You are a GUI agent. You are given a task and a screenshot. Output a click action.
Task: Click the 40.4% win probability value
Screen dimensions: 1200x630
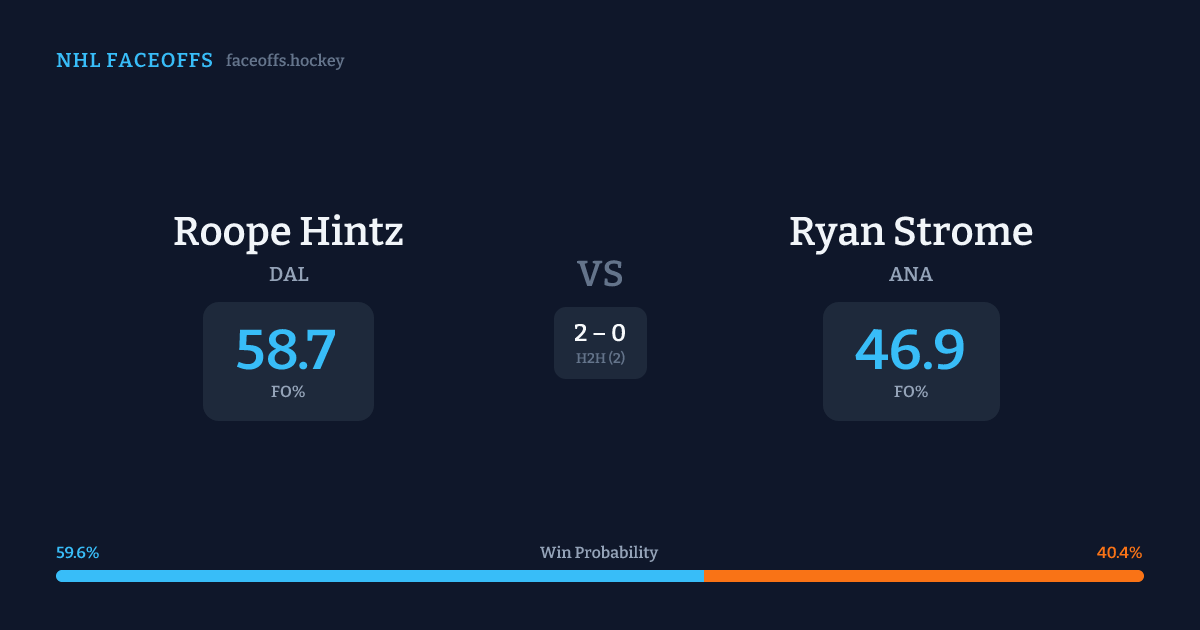point(1119,553)
